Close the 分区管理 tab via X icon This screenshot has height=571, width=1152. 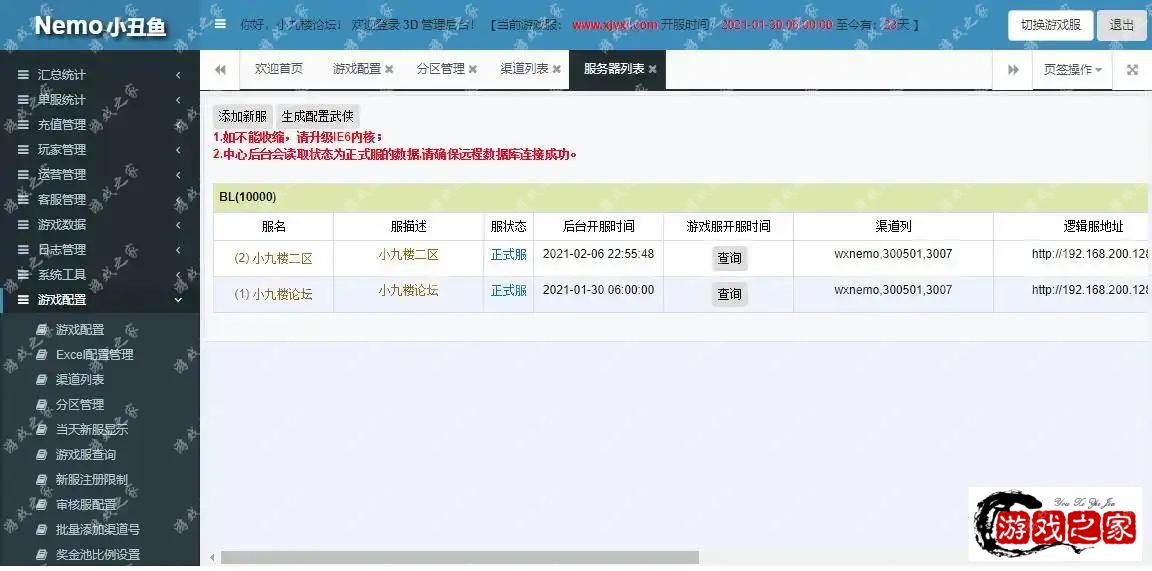[473, 70]
